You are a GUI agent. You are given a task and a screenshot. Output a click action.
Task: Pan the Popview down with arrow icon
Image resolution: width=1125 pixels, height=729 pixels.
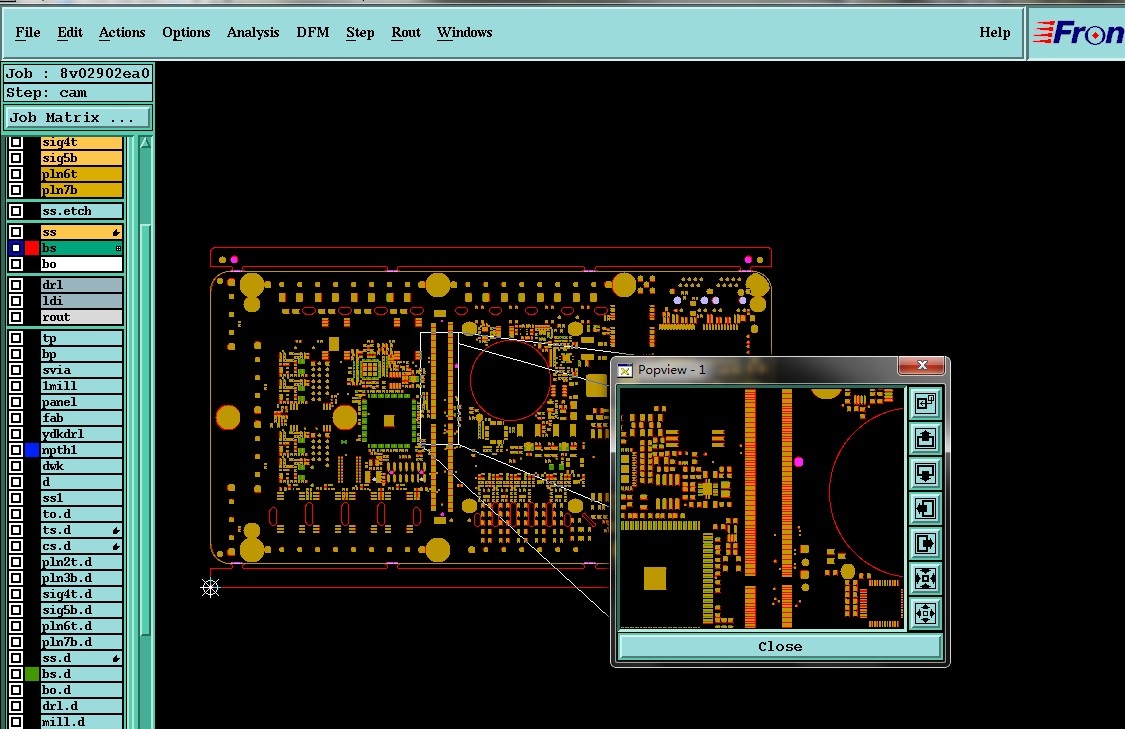click(925, 474)
